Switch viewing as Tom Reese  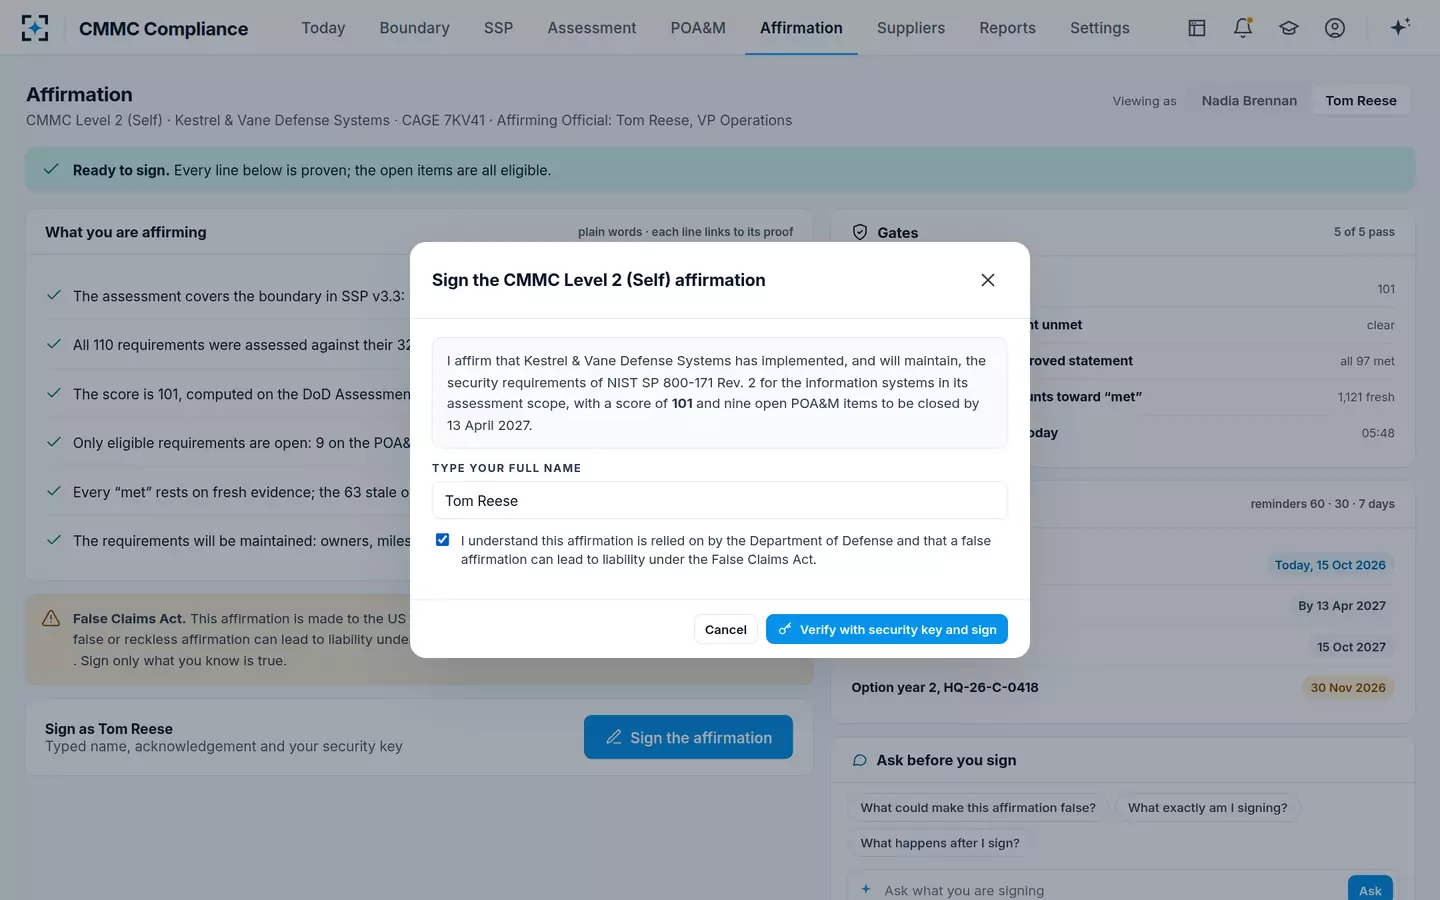1361,100
